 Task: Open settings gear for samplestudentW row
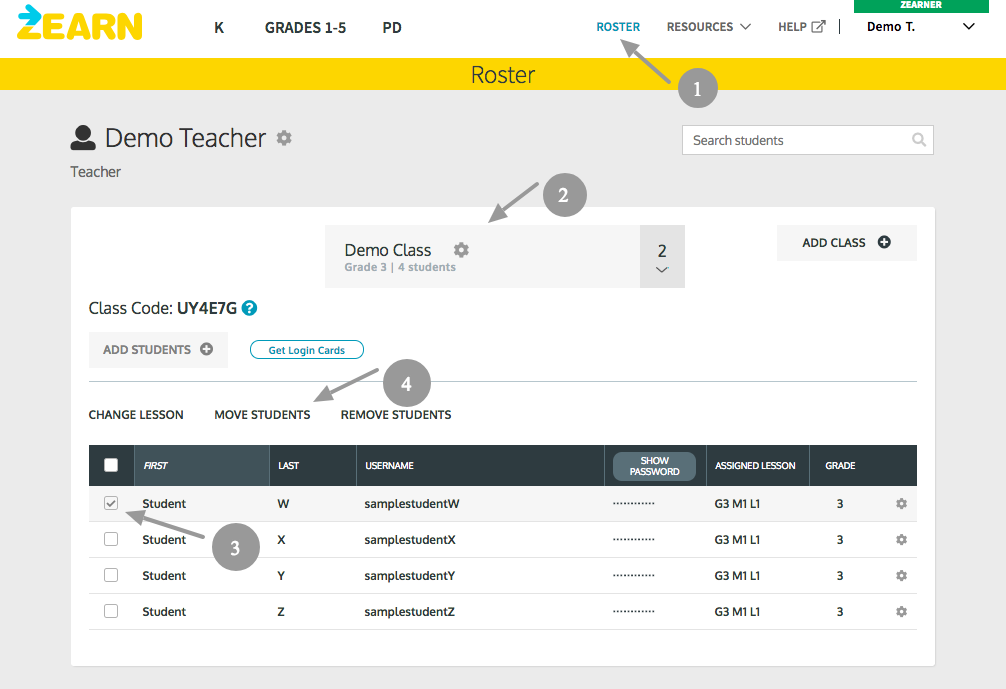(901, 504)
